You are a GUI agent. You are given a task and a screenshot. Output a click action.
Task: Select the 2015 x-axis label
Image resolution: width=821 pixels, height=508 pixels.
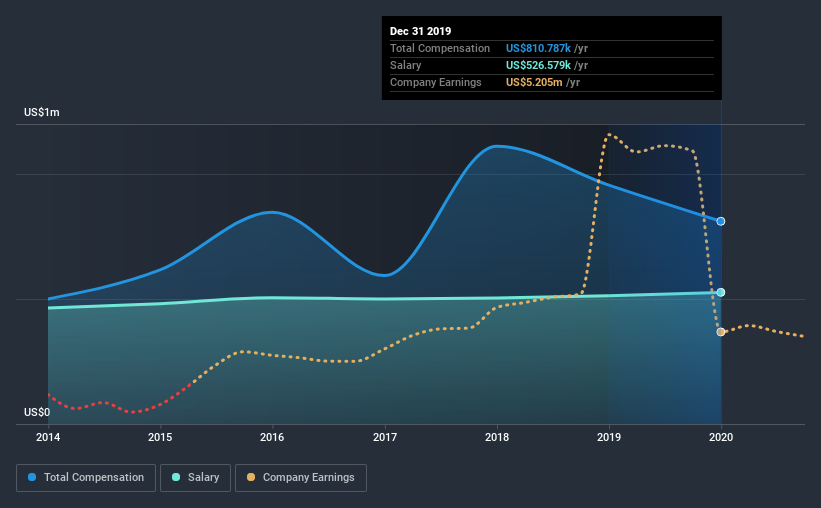point(160,437)
